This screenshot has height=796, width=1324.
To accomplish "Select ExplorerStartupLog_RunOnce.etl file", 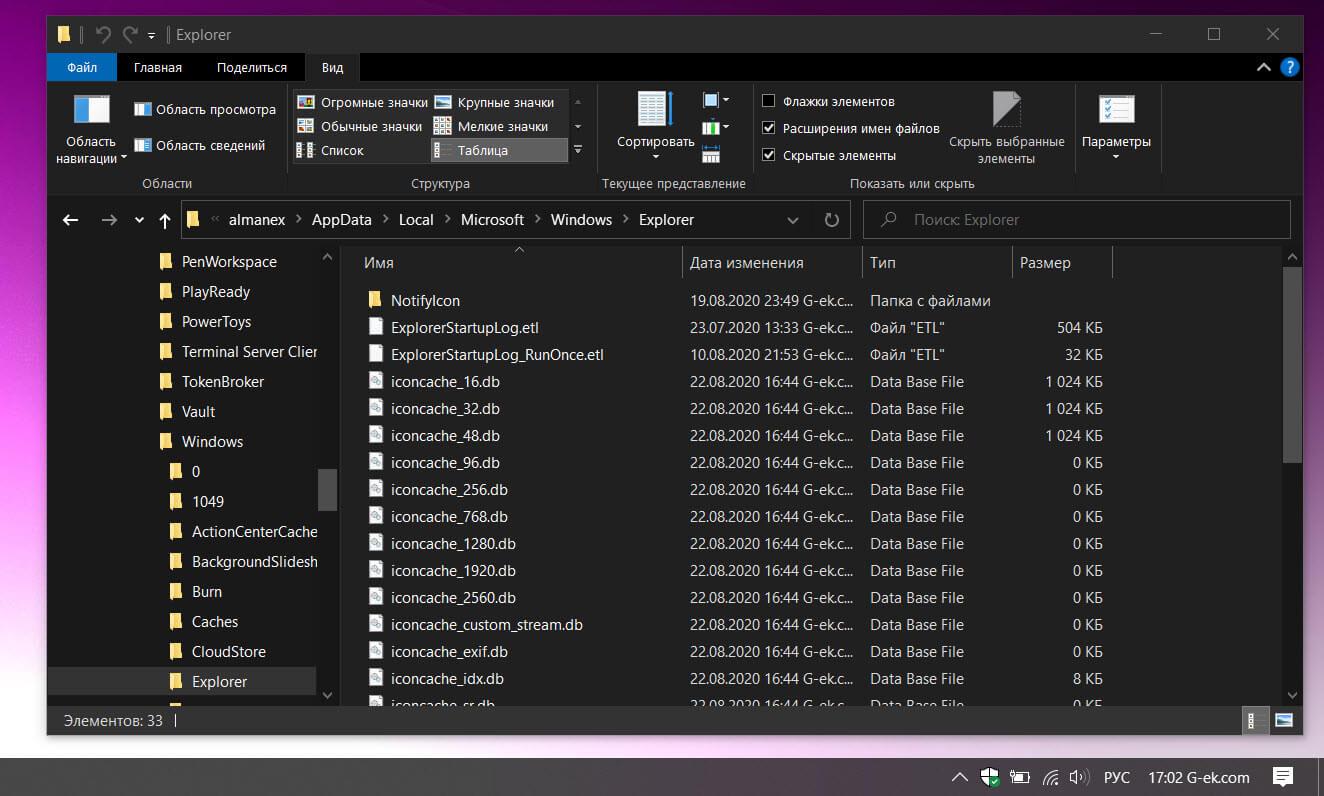I will [497, 354].
